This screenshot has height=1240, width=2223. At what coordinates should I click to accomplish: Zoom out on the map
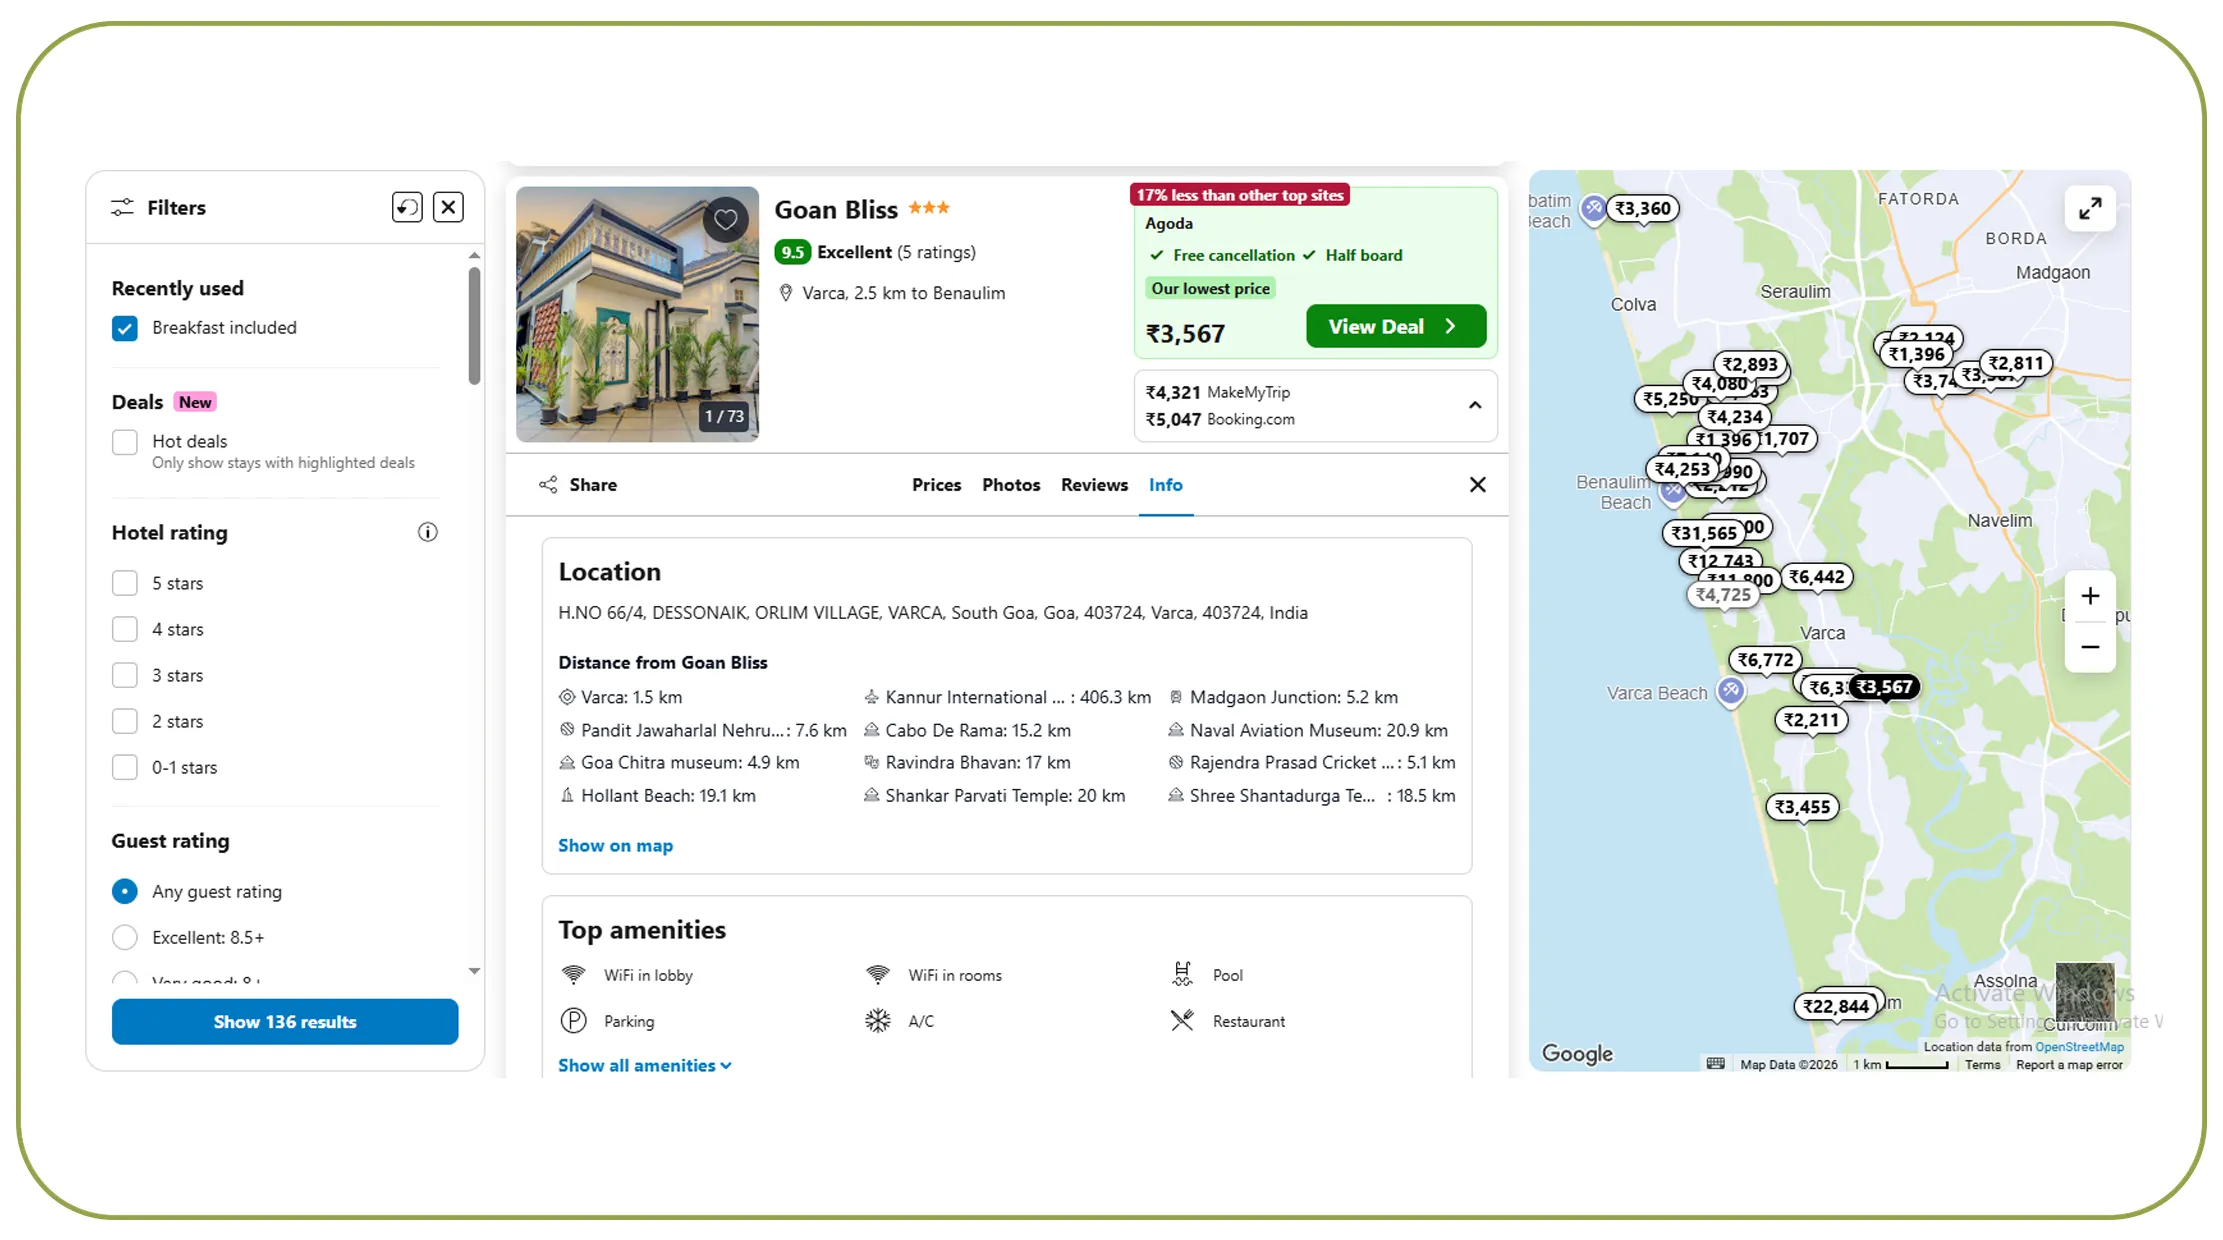tap(2090, 647)
